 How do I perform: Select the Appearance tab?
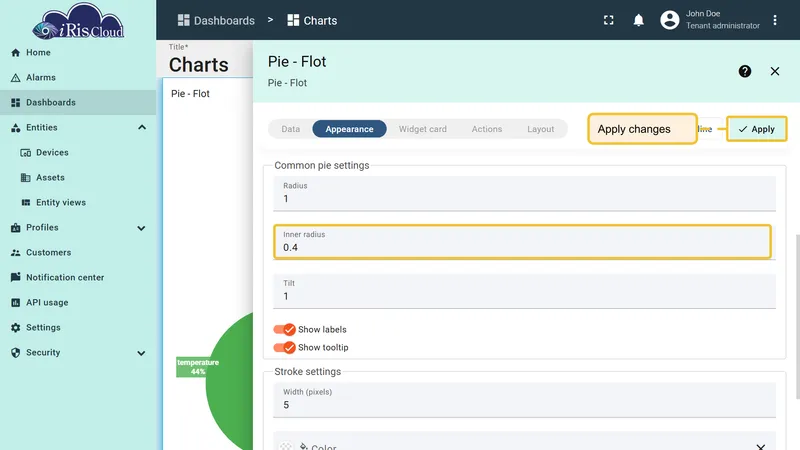pos(349,129)
